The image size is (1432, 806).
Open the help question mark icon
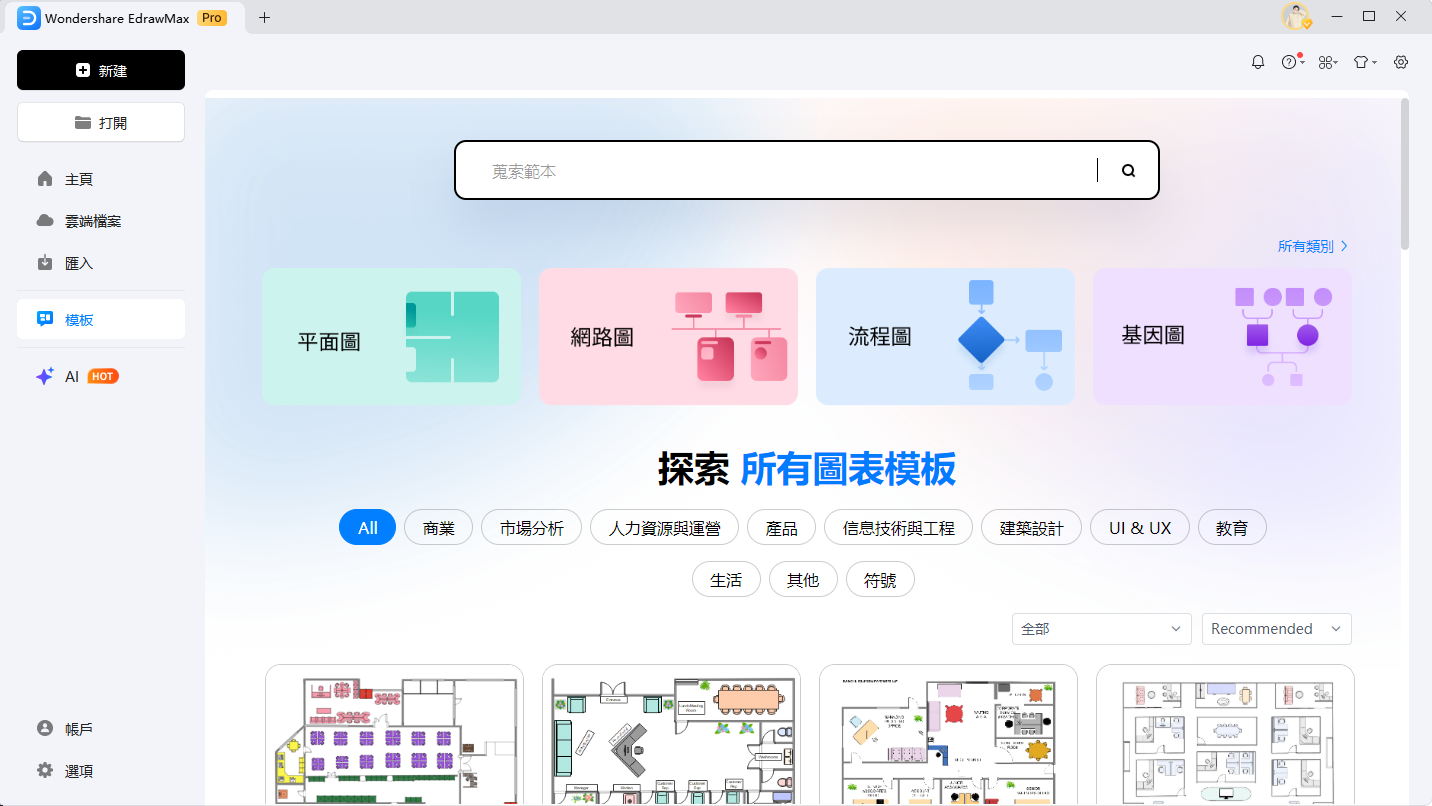point(1290,62)
